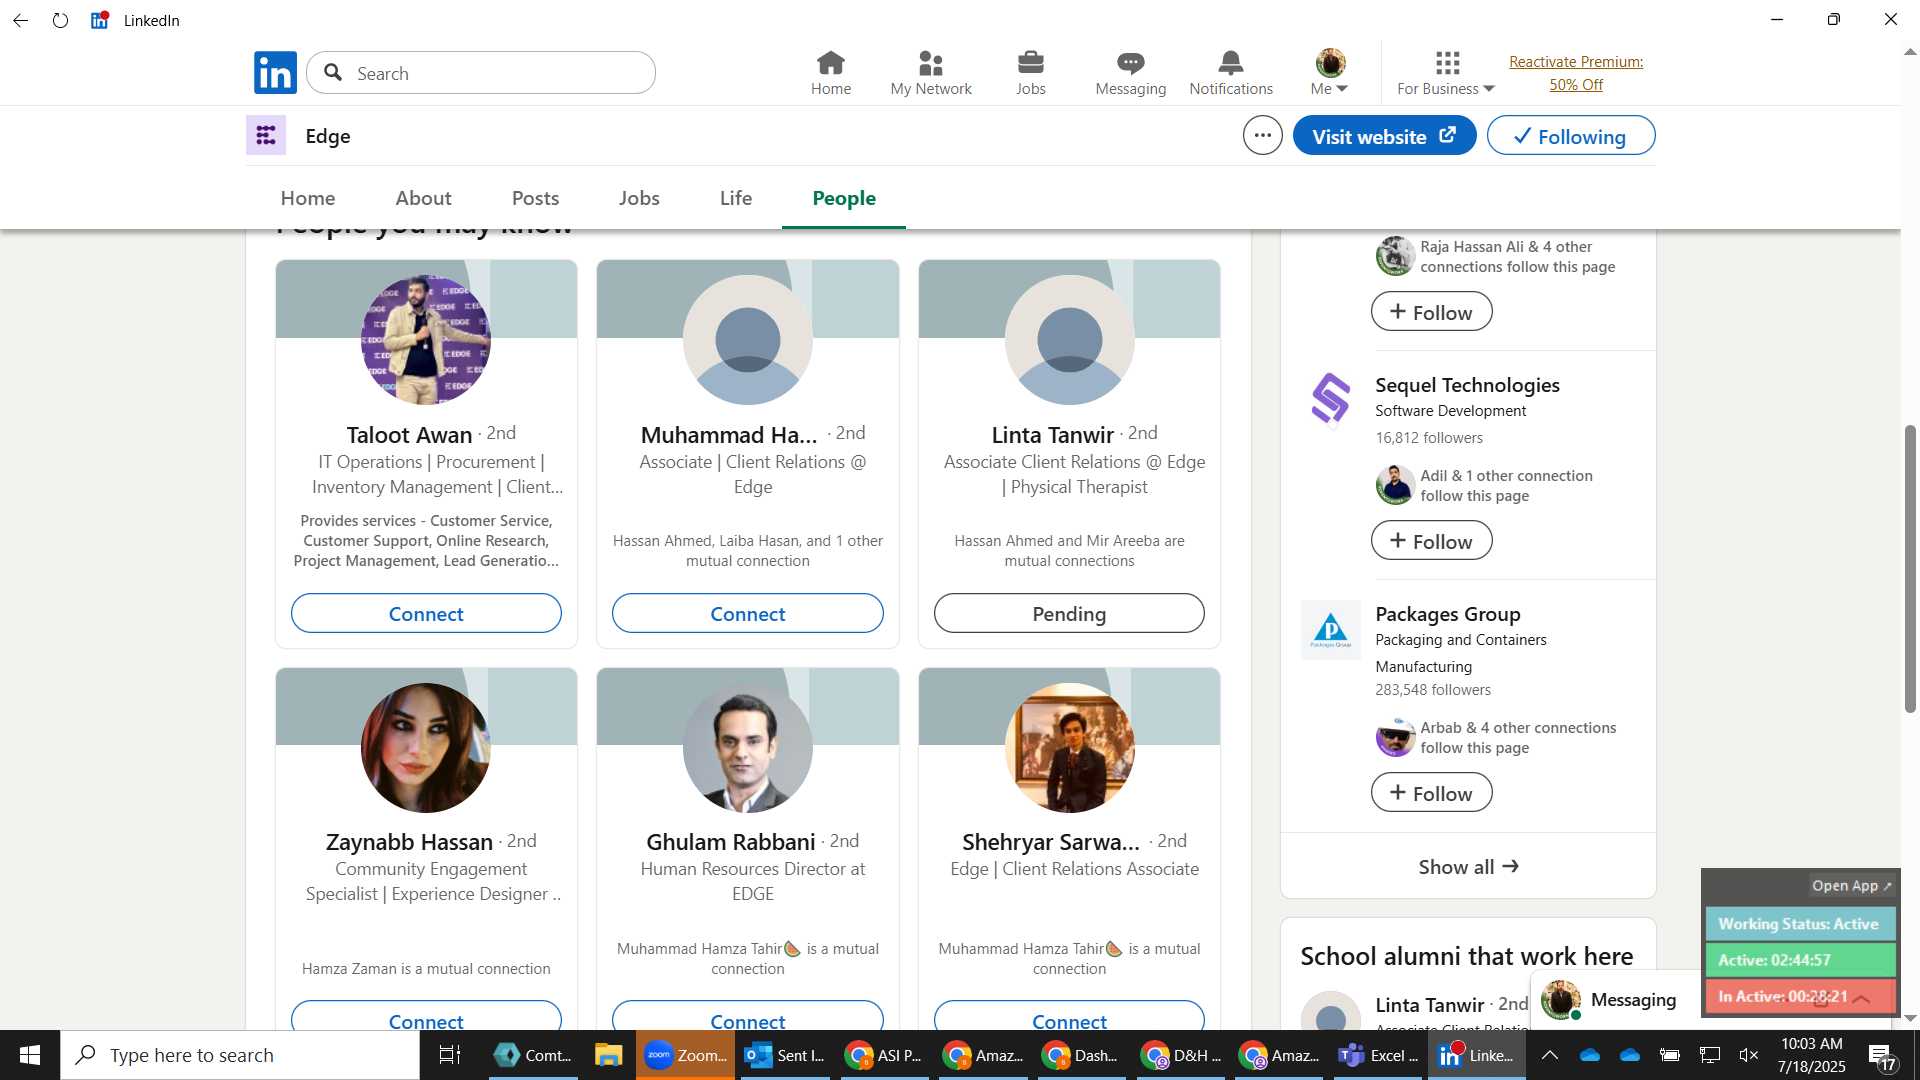The image size is (1920, 1080).
Task: Click the taskbar search box
Action: click(x=240, y=1055)
